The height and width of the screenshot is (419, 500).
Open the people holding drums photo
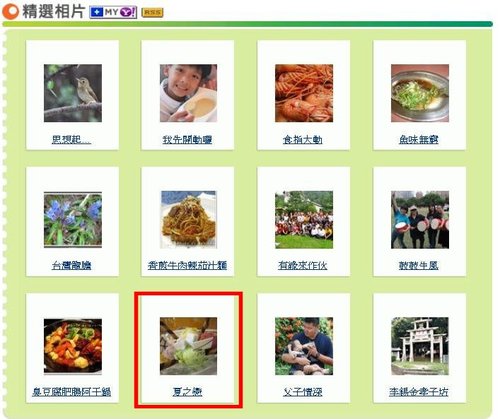coord(420,220)
